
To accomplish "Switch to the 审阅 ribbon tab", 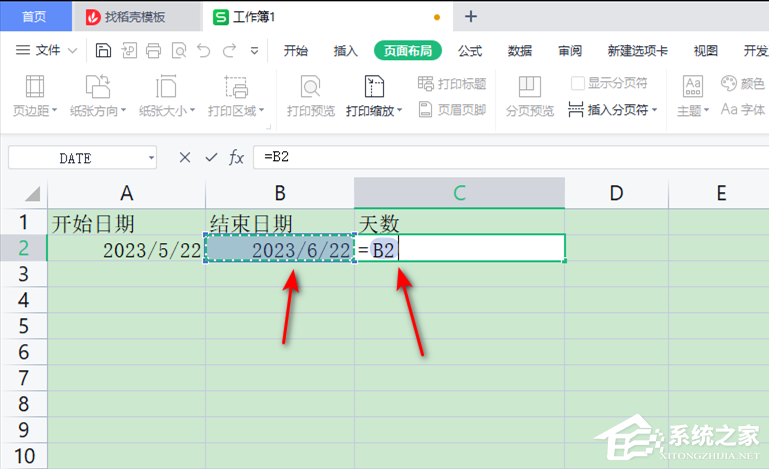I will [x=570, y=51].
